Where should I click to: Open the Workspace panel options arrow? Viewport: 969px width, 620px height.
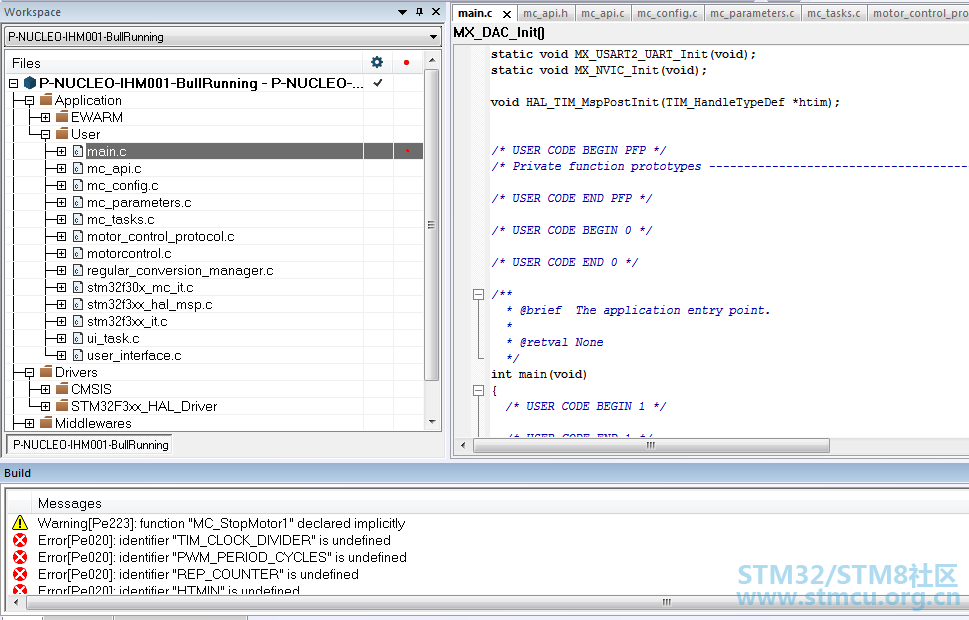click(402, 12)
